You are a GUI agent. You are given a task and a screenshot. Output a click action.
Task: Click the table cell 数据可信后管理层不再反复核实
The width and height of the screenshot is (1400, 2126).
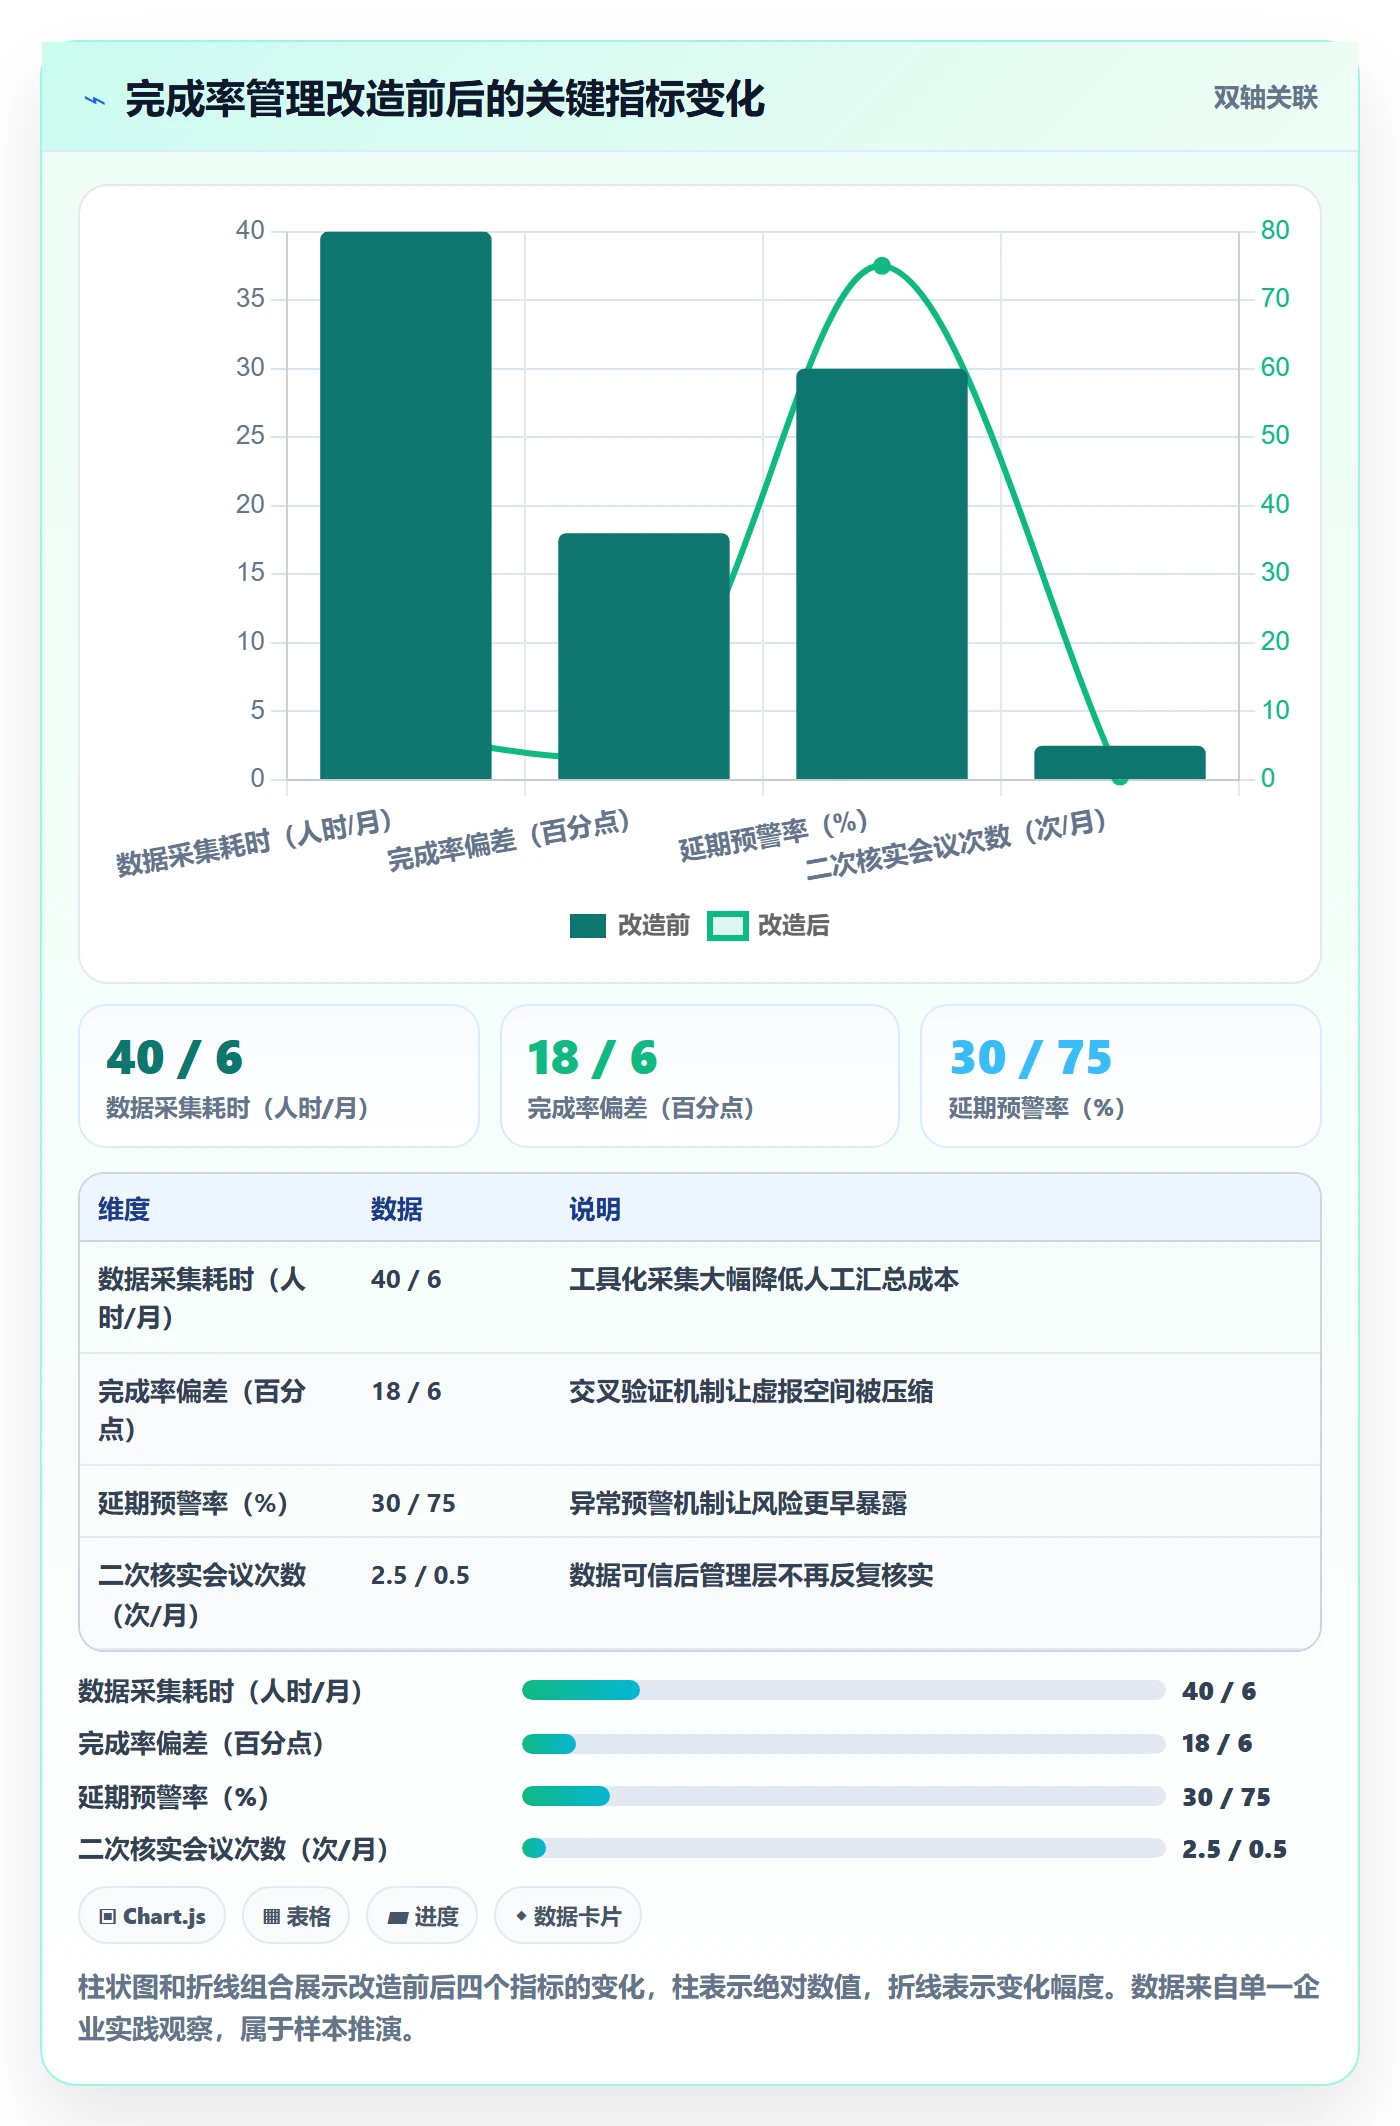(751, 1575)
